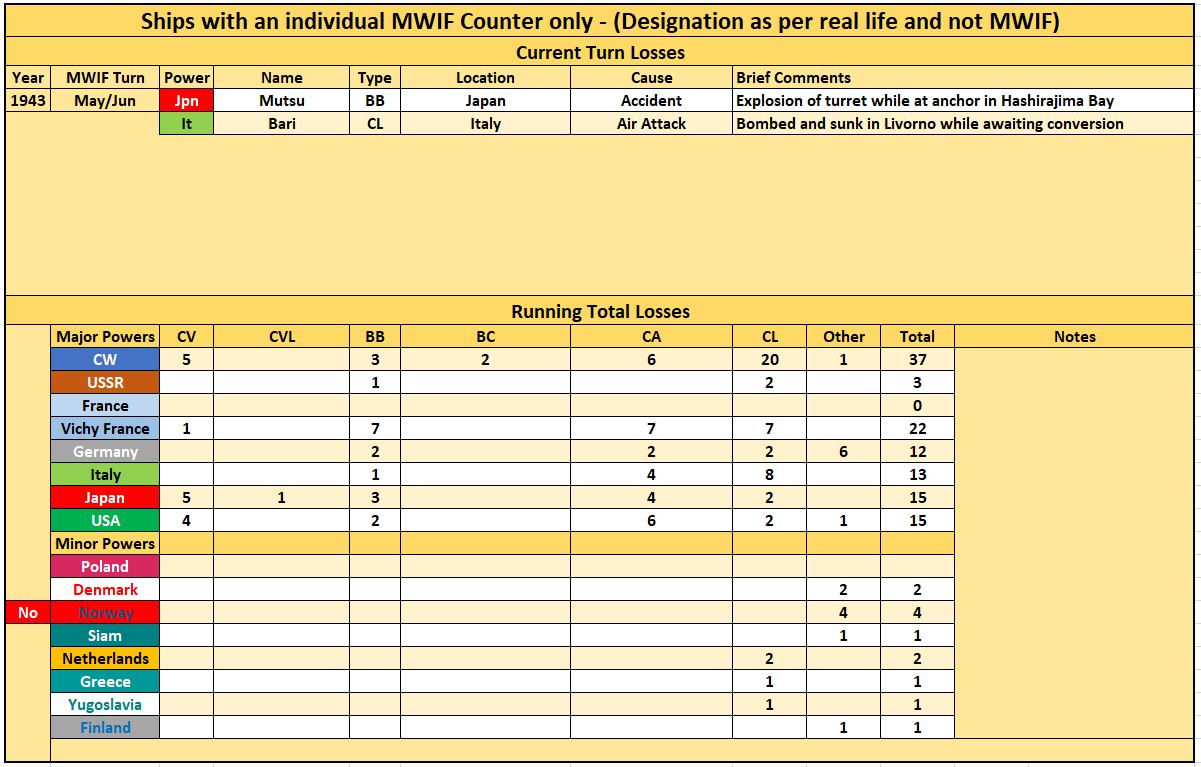Click the red 'No' cell beside Norway
The image size is (1201, 767).
click(x=28, y=613)
